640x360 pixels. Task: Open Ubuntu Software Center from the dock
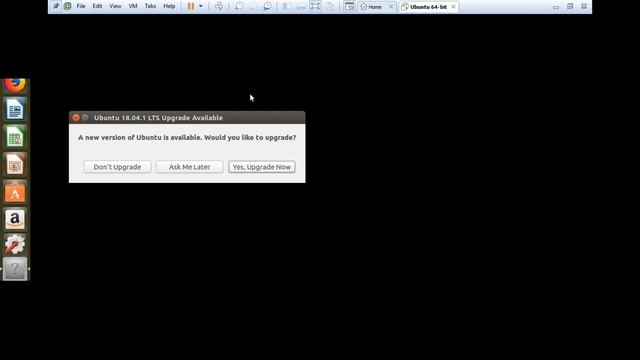tap(15, 192)
